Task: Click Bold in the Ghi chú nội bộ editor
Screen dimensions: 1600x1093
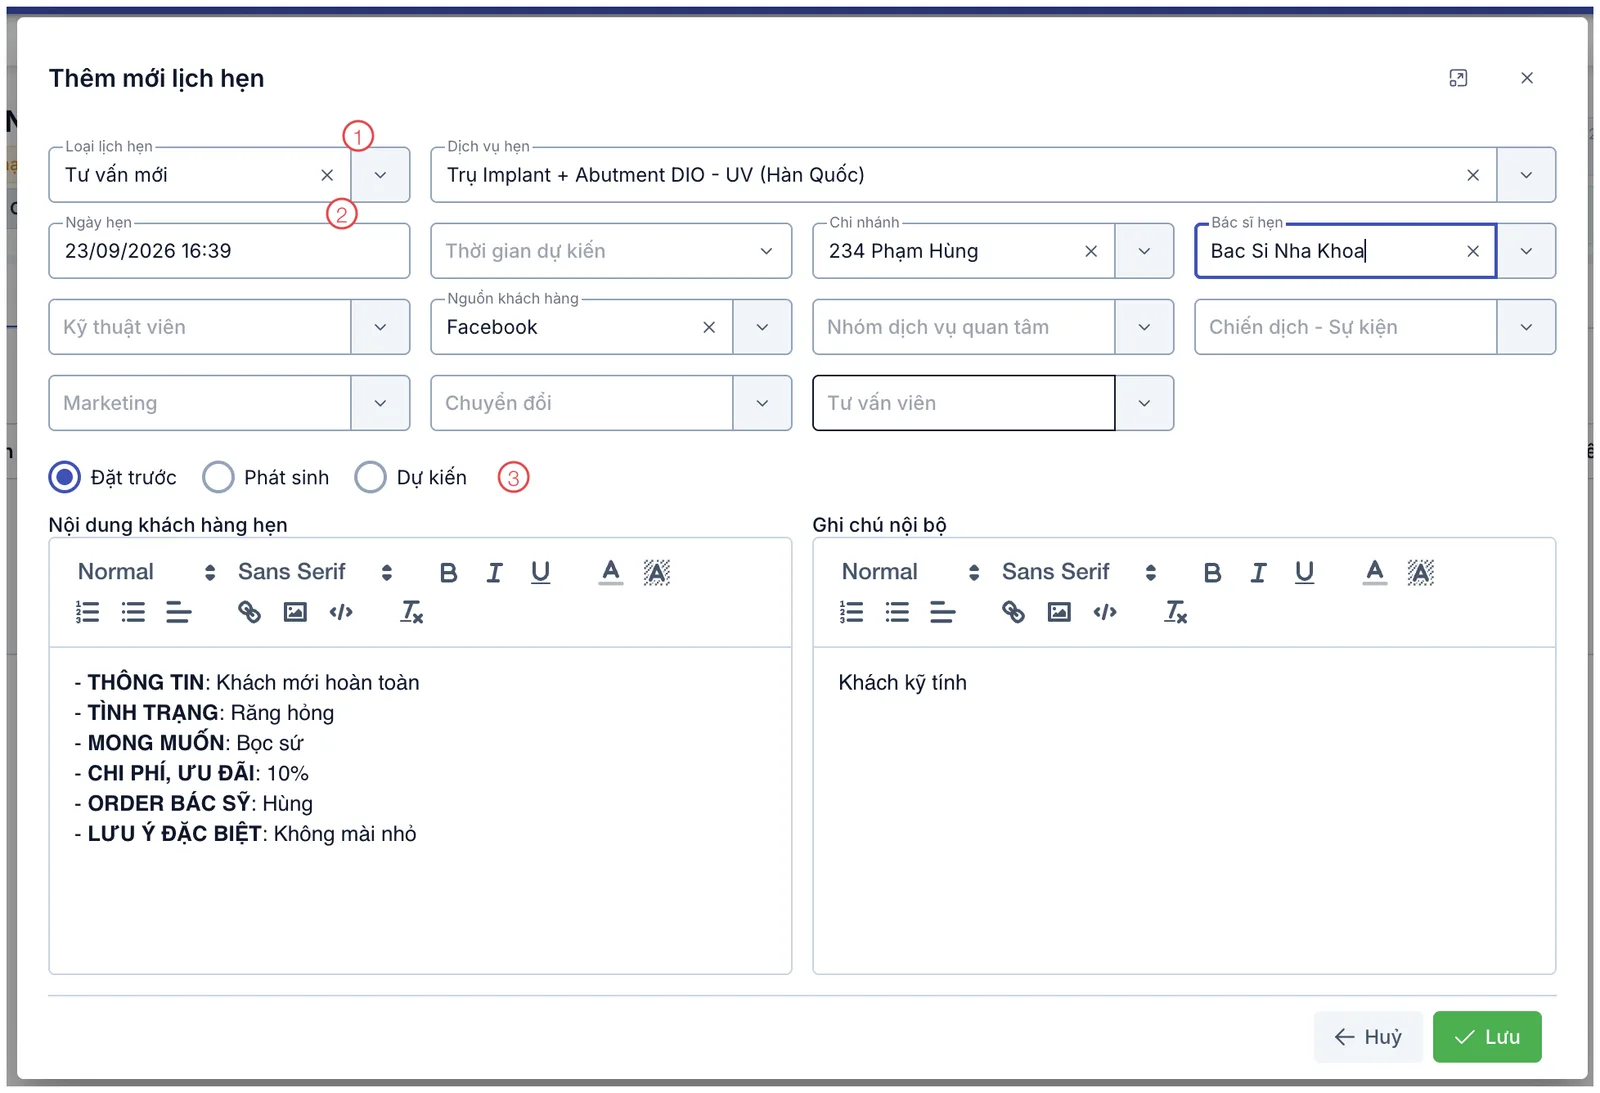Action: (x=1212, y=572)
